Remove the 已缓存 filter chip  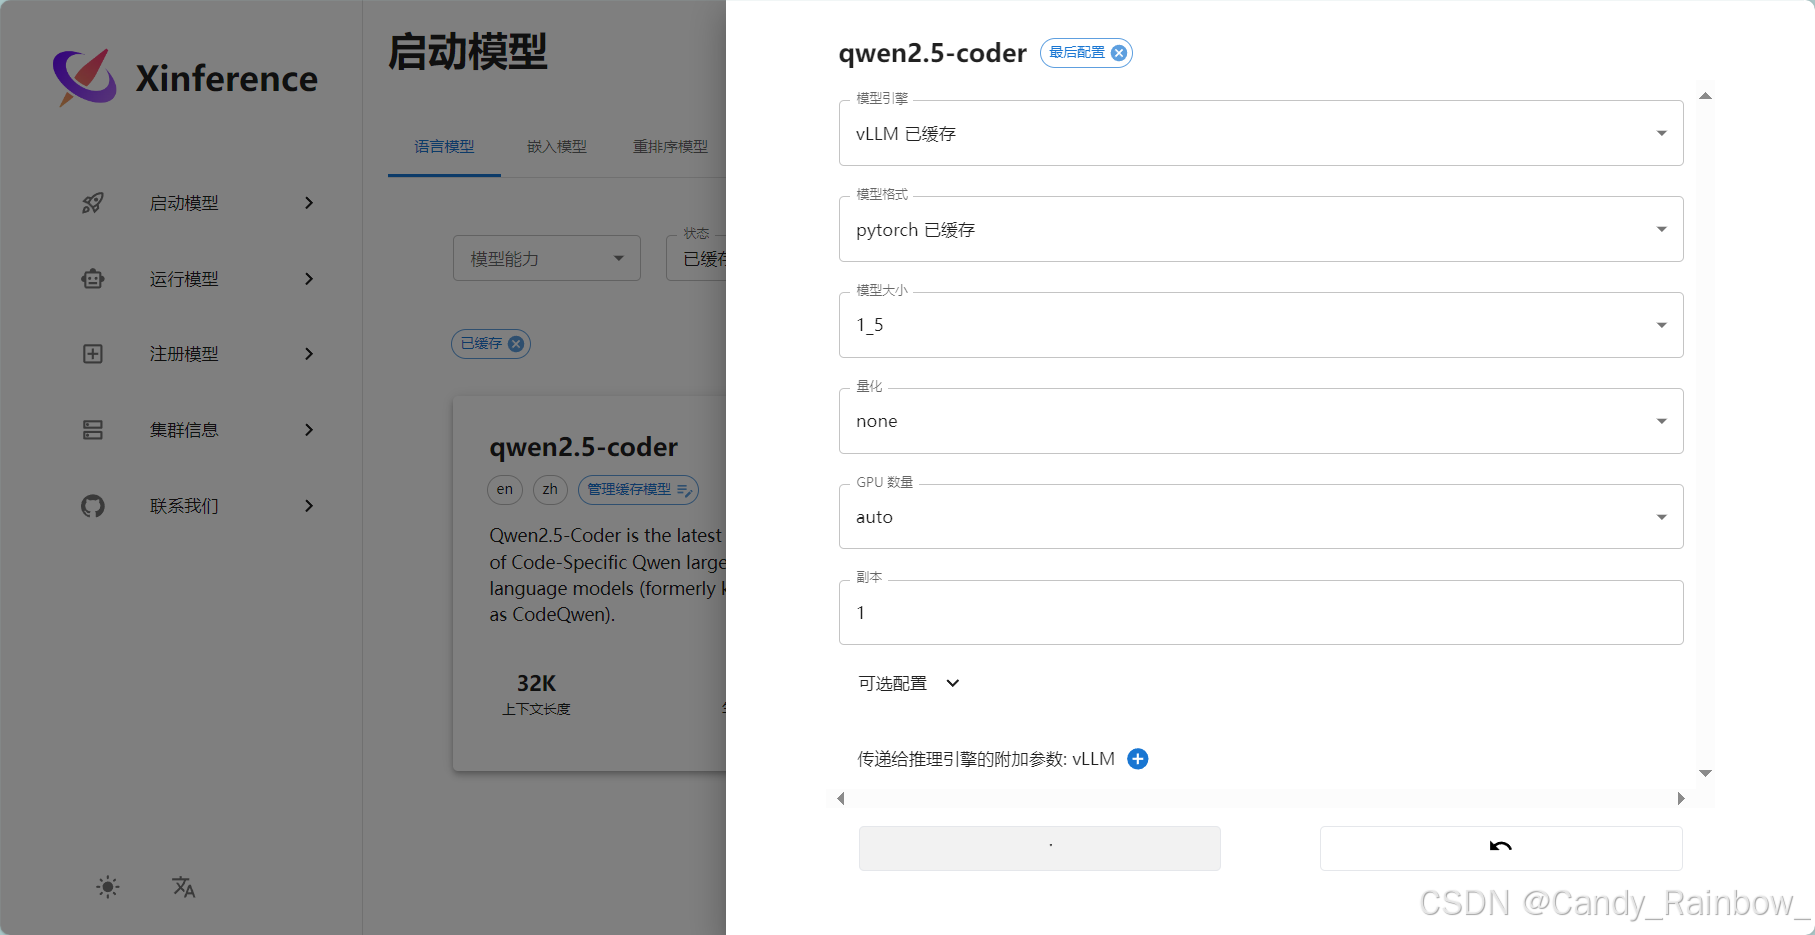coord(516,344)
